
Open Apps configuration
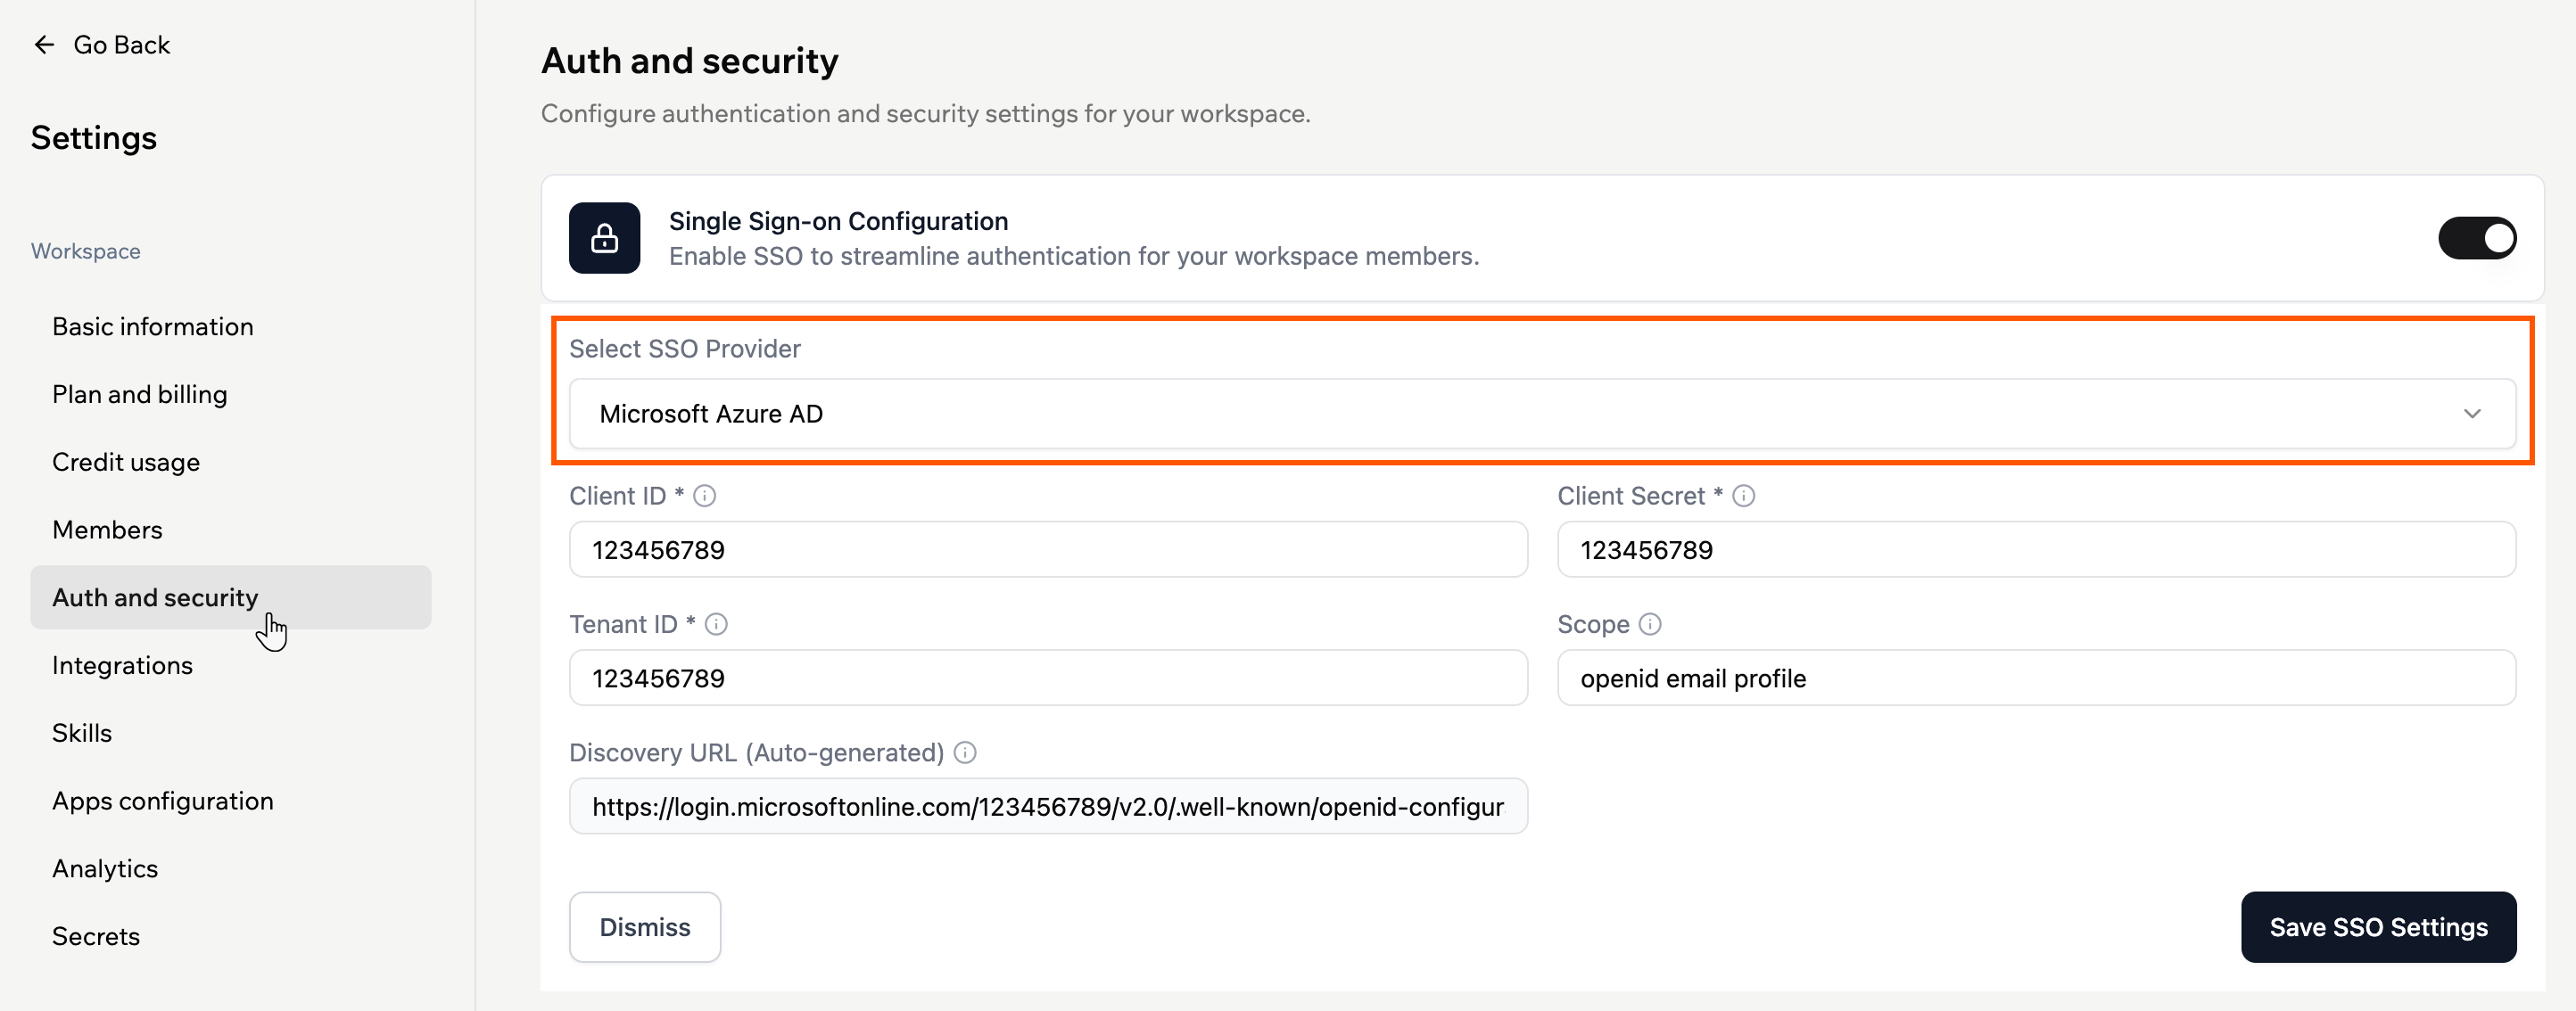[x=162, y=801]
